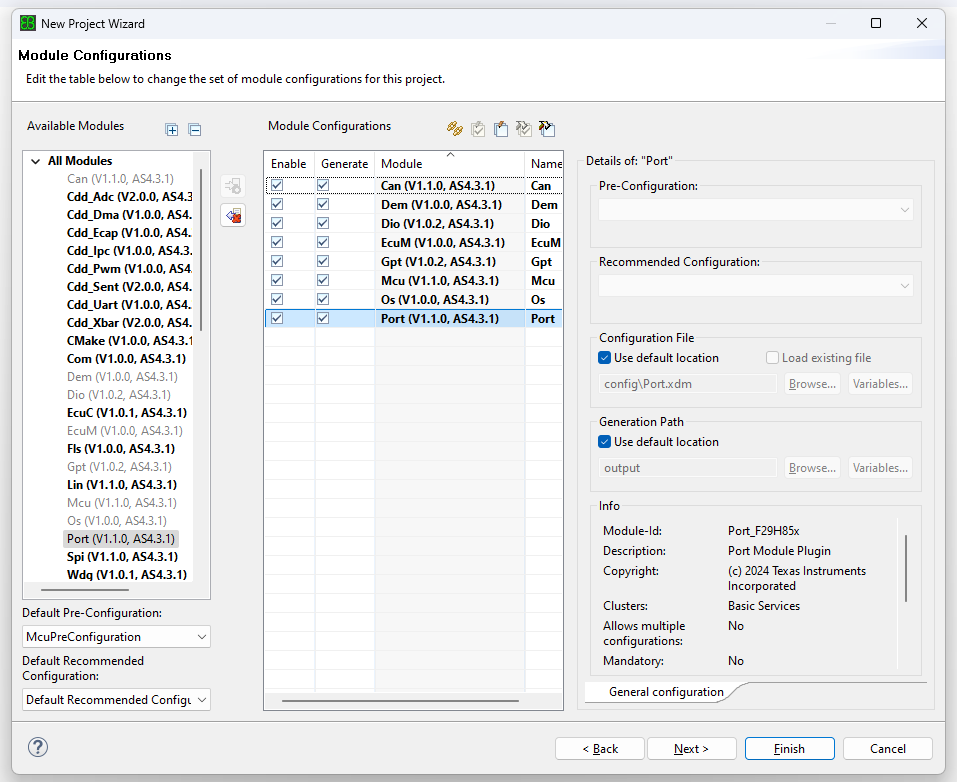Click the golden chain link toolbar icon

pyautogui.click(x=454, y=128)
